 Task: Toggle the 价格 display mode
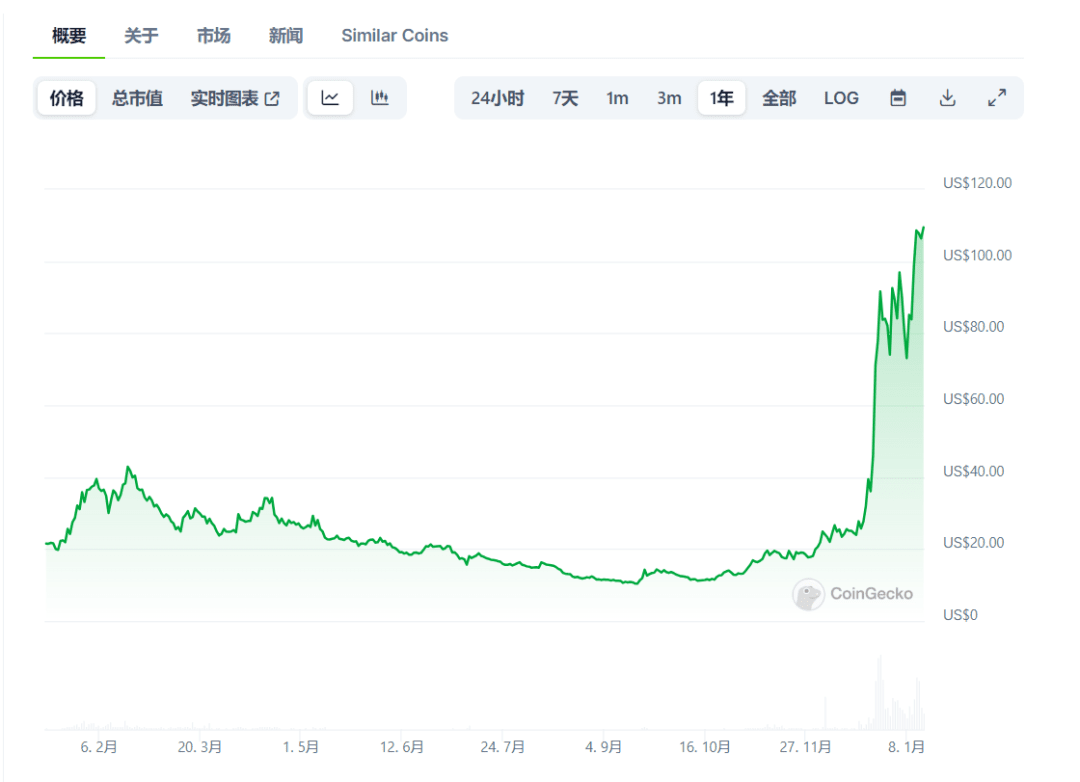pyautogui.click(x=65, y=98)
